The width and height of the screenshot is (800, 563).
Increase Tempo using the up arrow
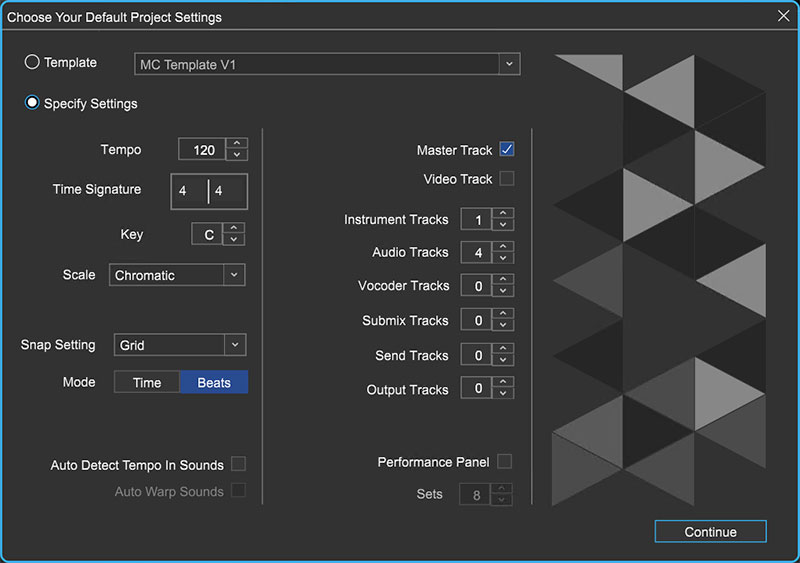237,144
